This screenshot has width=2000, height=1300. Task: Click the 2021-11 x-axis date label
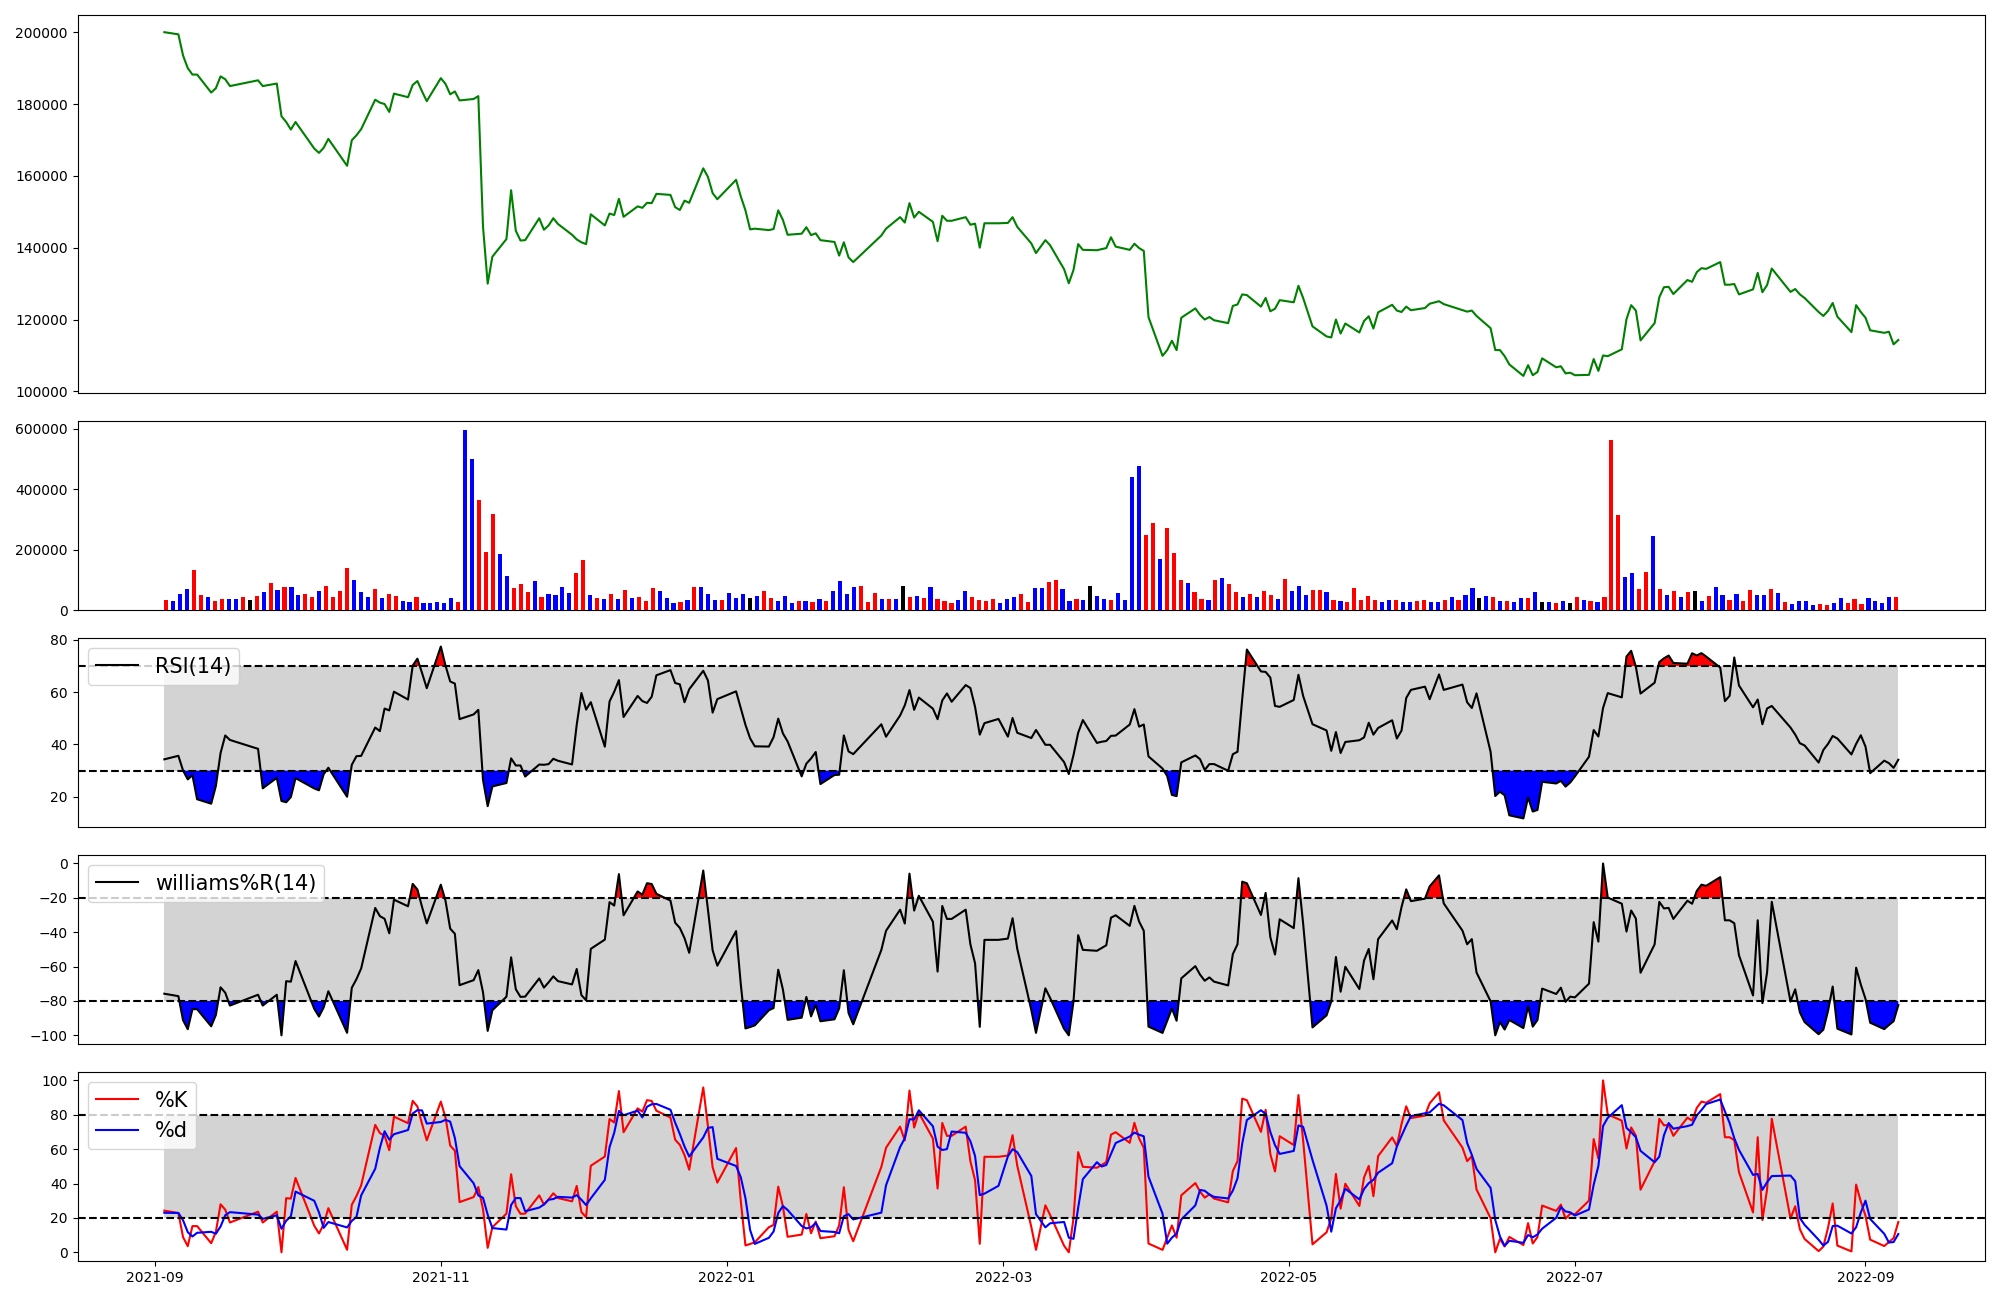tap(441, 1277)
